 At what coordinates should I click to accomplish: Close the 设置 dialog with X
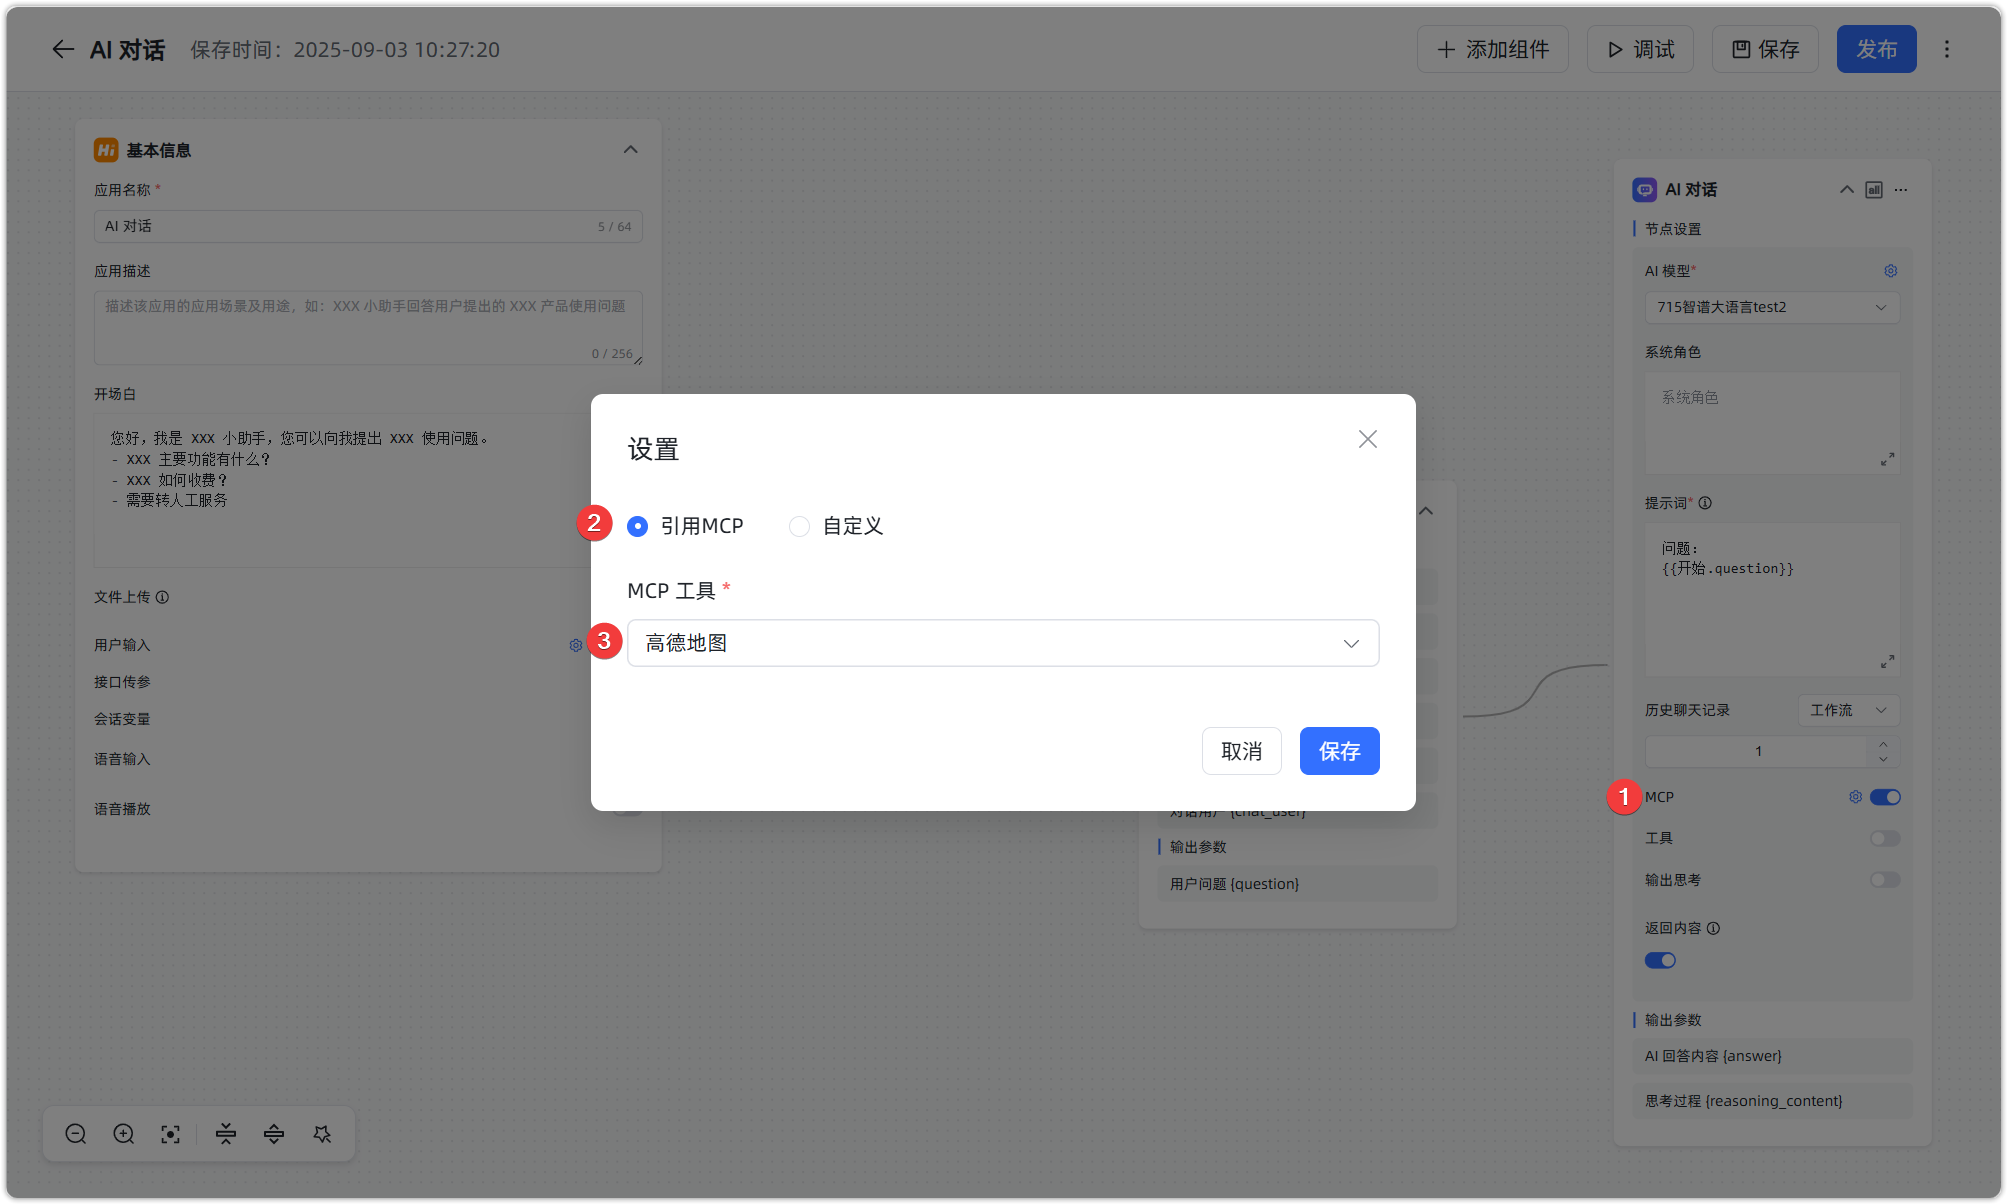click(x=1367, y=439)
